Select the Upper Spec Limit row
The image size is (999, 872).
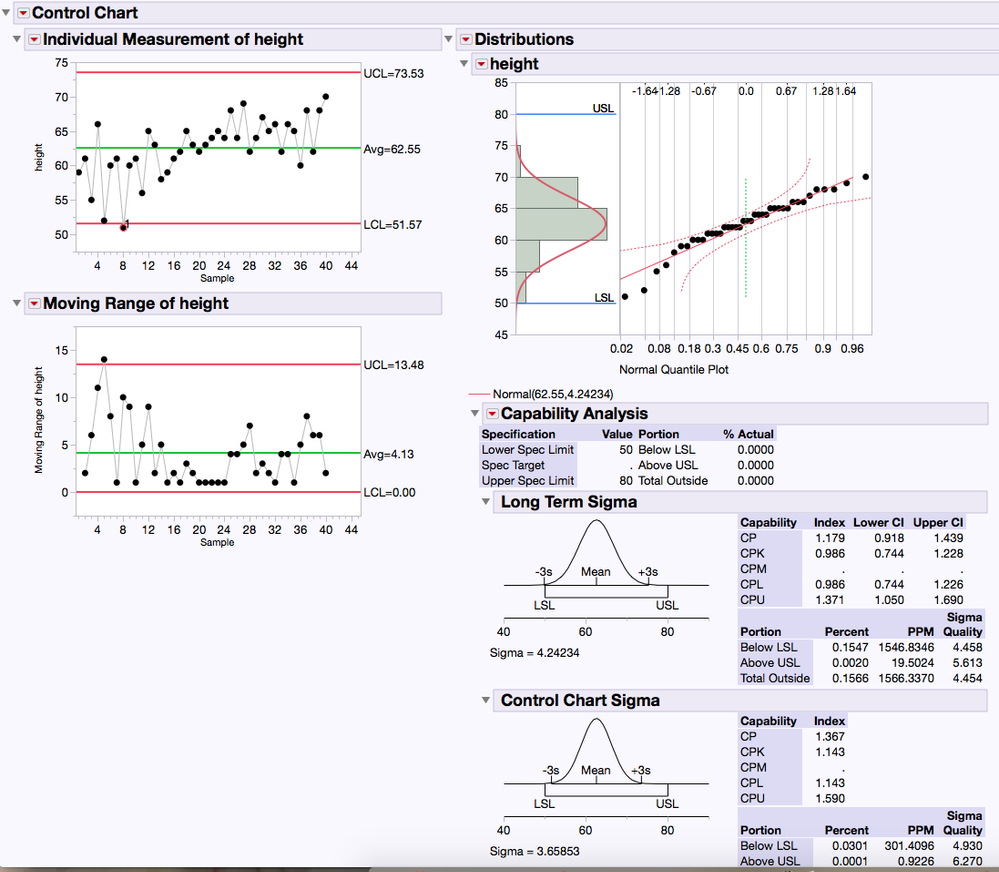tap(628, 481)
